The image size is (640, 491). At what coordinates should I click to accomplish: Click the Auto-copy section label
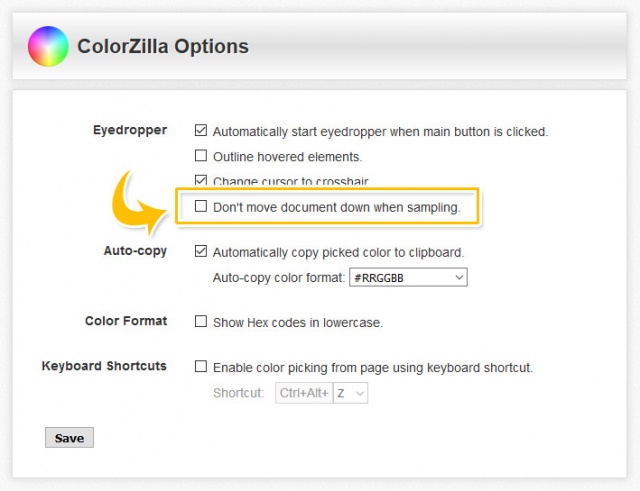click(x=135, y=251)
